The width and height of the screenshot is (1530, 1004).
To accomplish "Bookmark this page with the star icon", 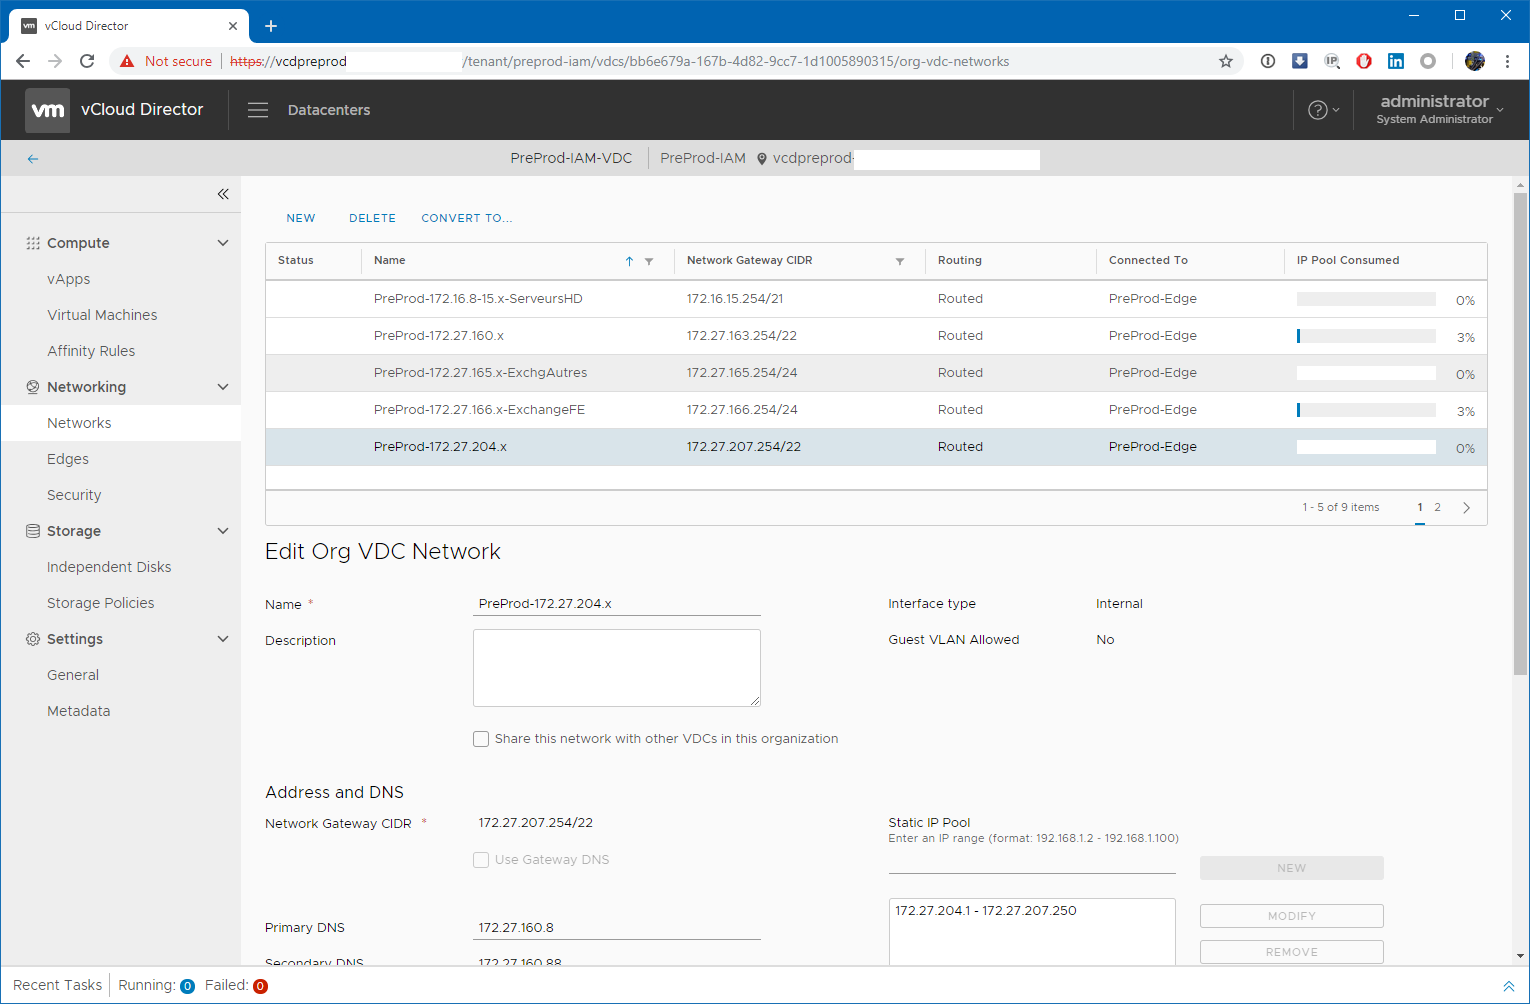I will [1226, 61].
